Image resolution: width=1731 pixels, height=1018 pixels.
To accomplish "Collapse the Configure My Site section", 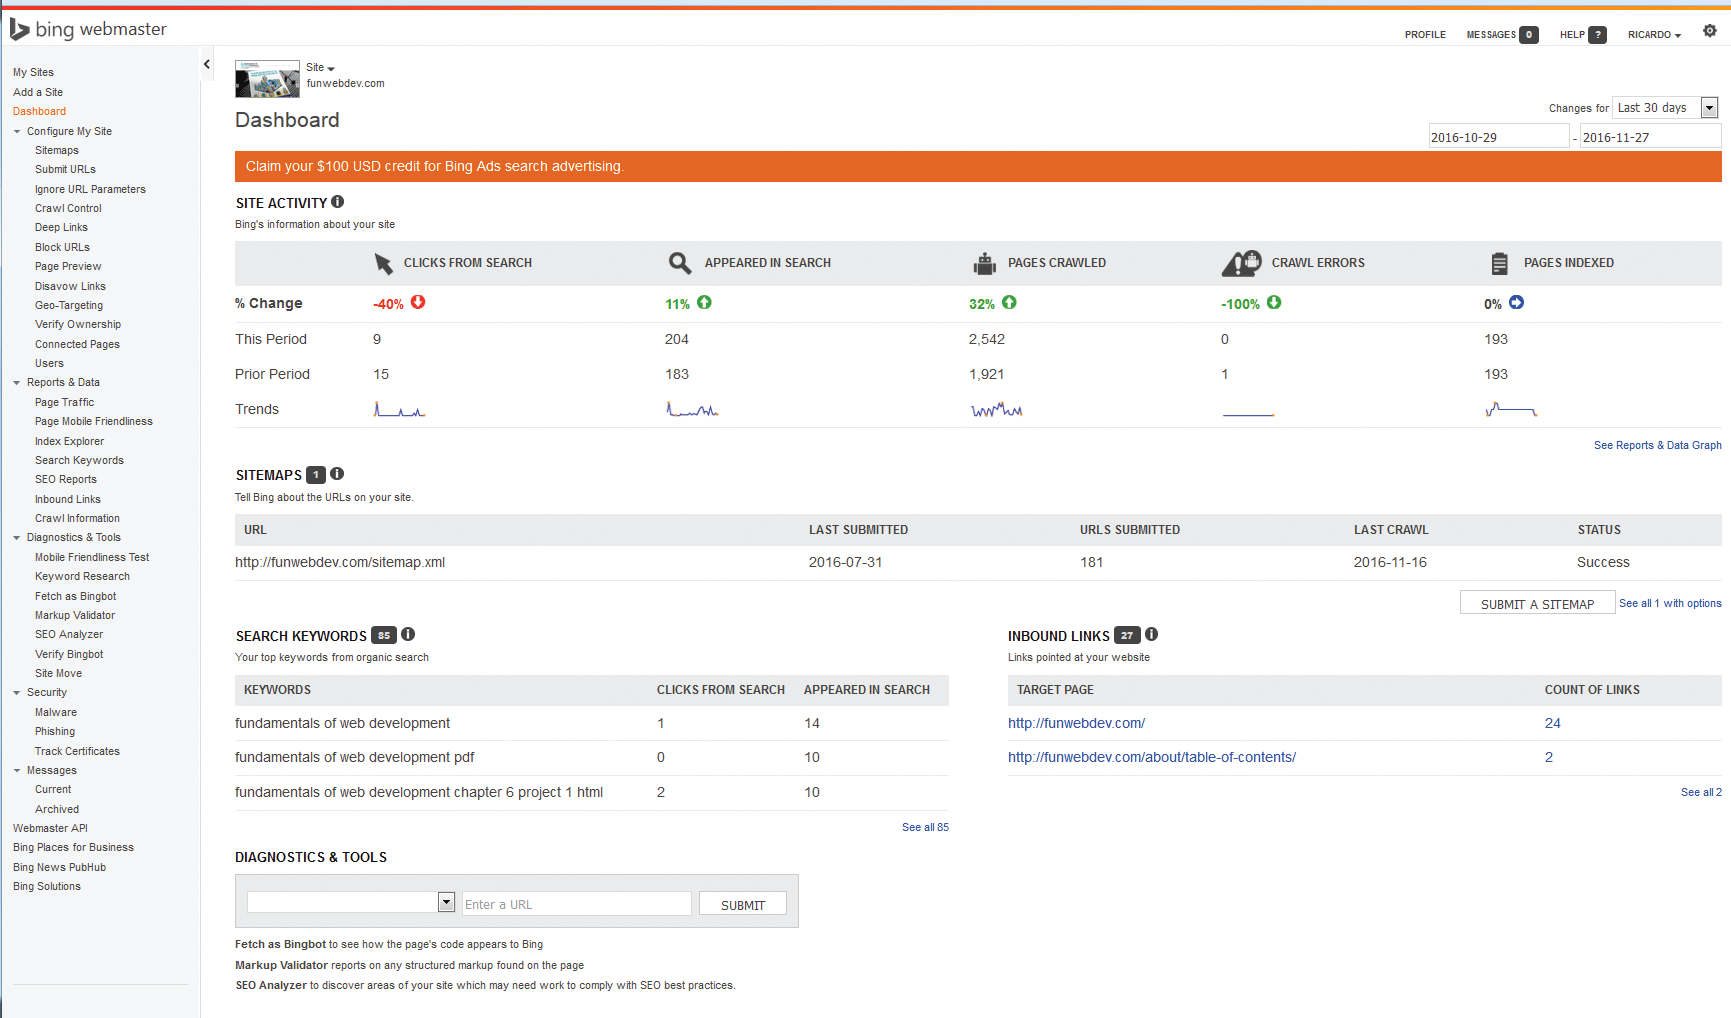I will (17, 131).
